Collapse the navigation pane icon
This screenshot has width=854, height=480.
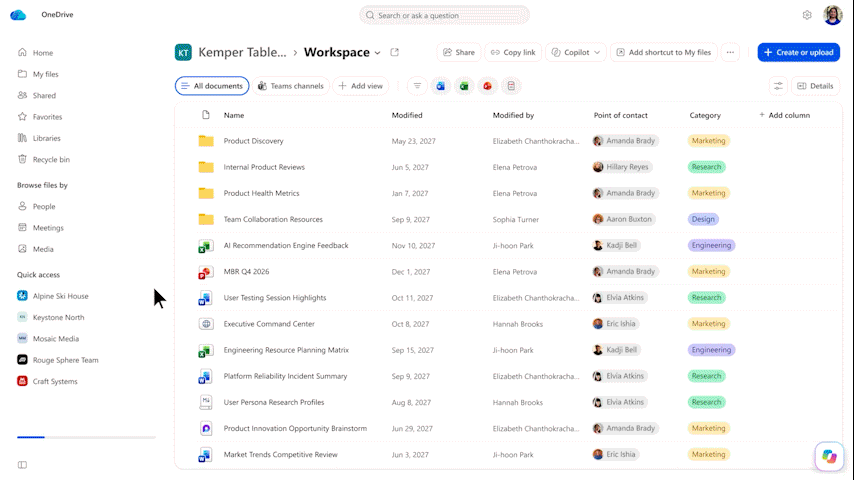[22, 465]
